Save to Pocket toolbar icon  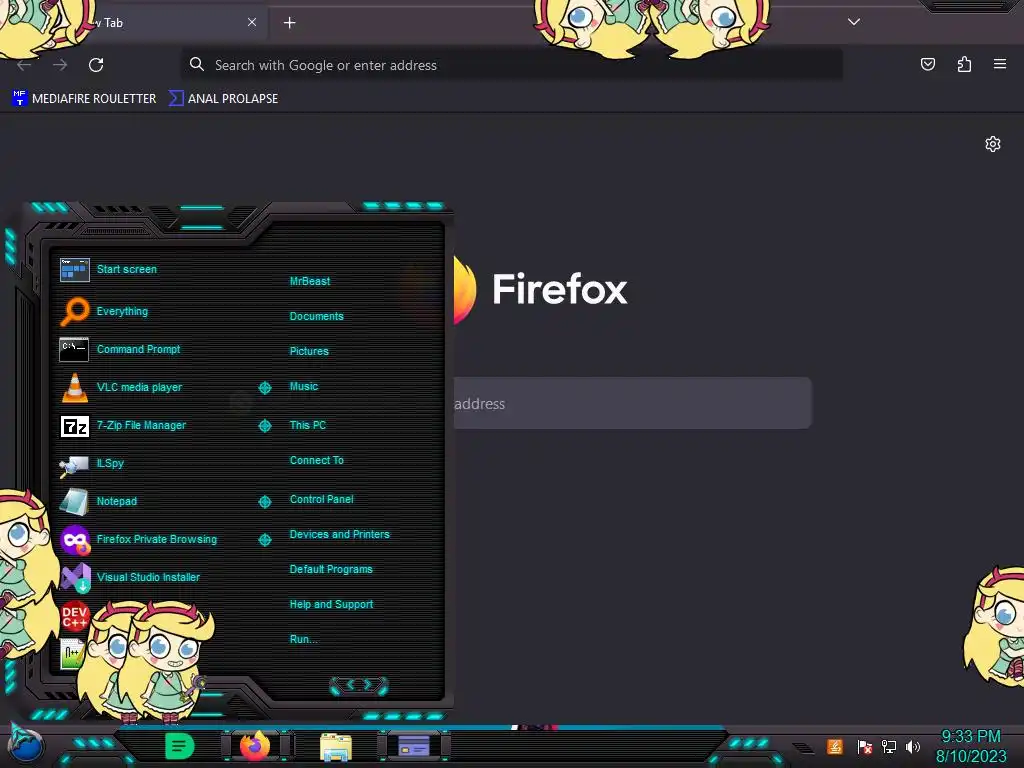coord(927,64)
